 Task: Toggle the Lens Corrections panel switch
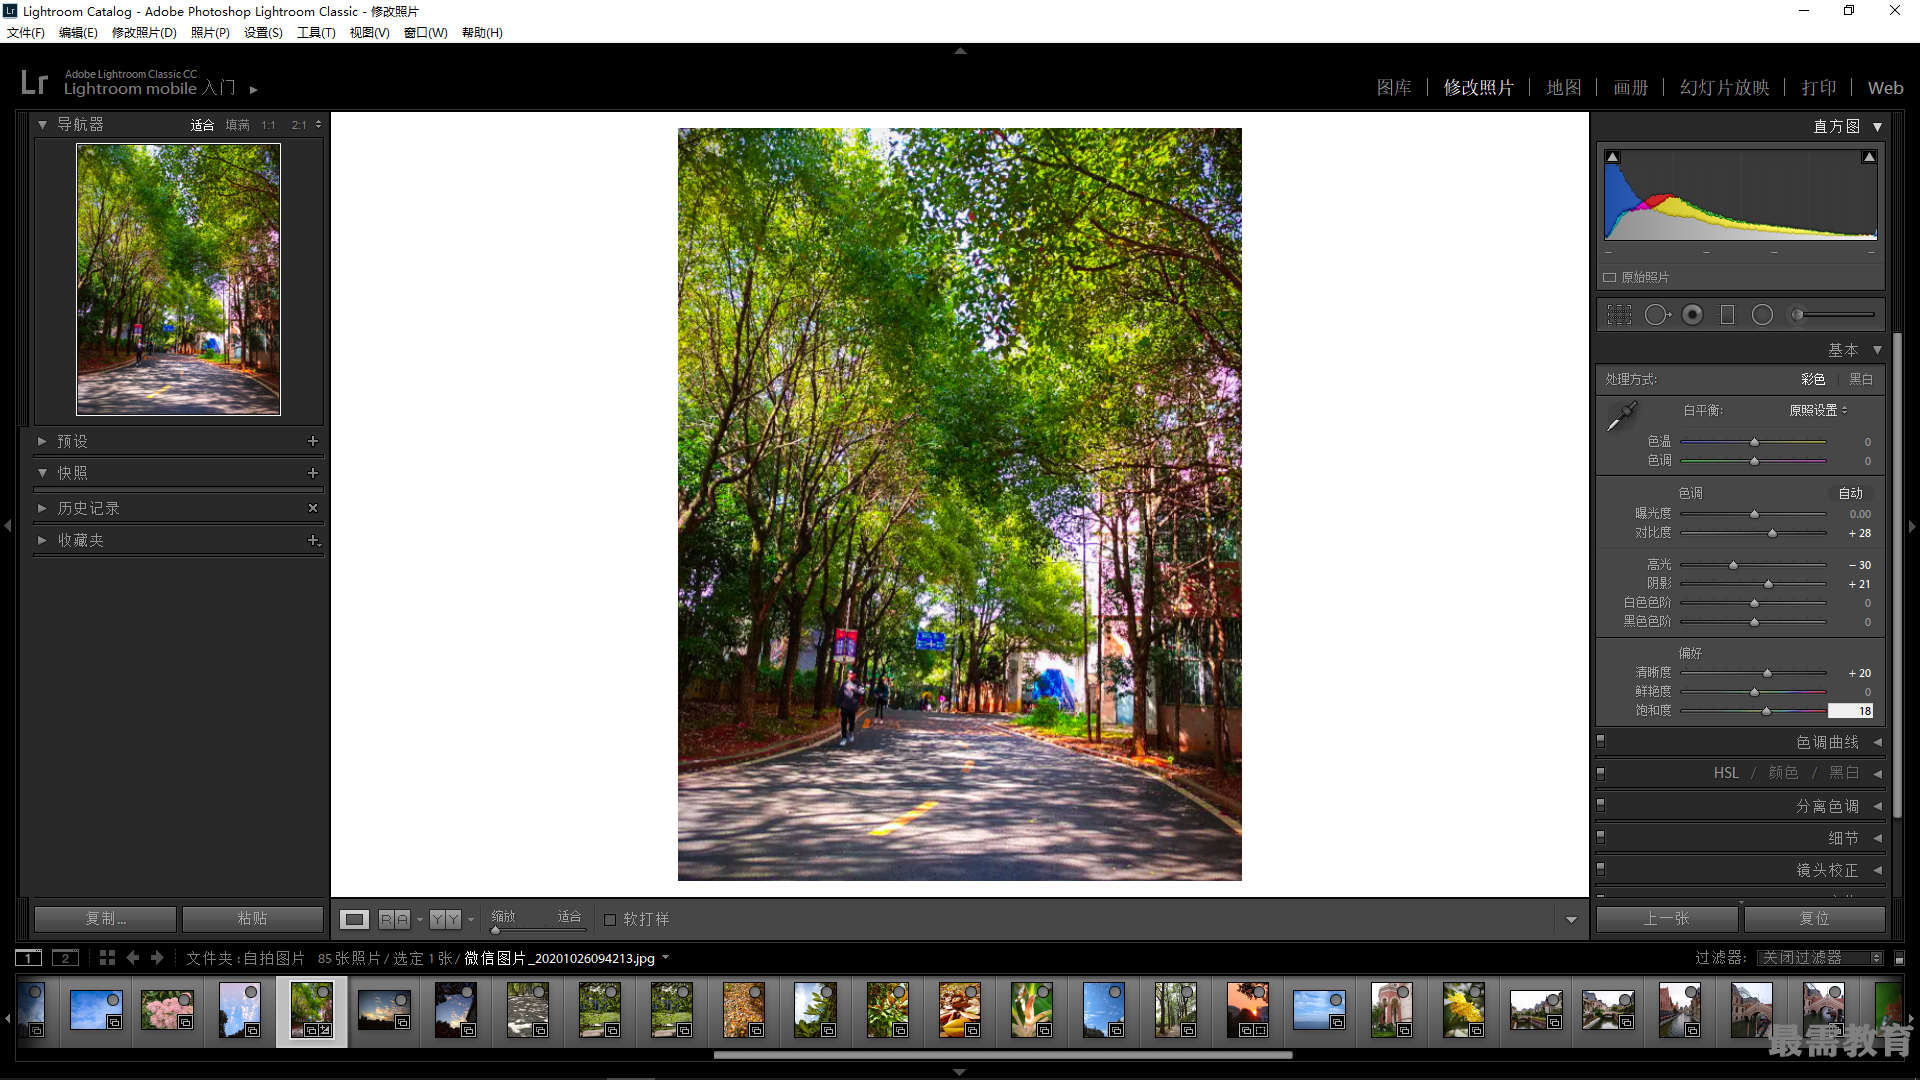[x=1601, y=870]
